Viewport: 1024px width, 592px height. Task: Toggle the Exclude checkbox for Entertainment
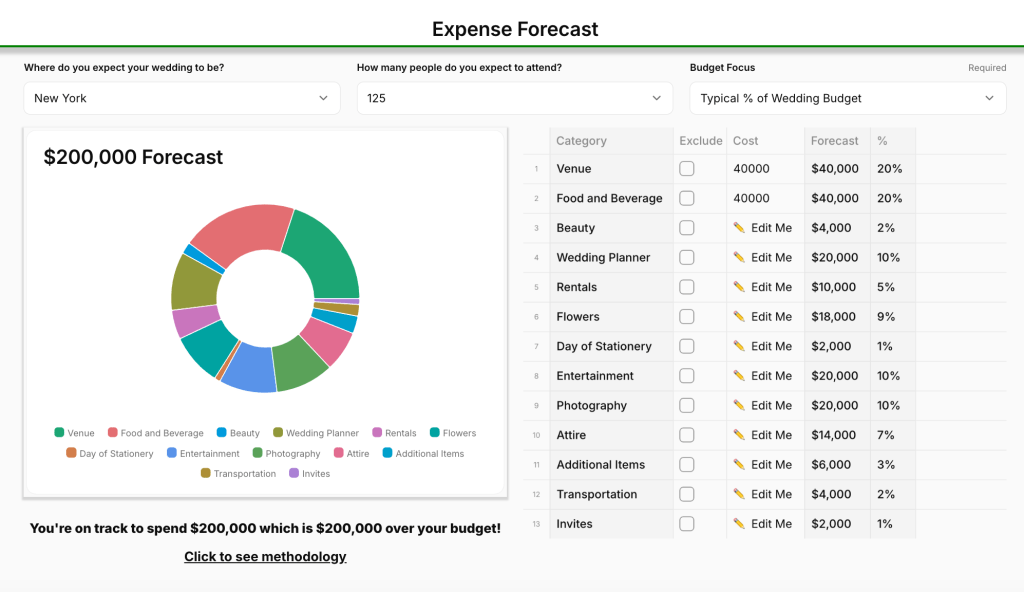[x=687, y=376]
